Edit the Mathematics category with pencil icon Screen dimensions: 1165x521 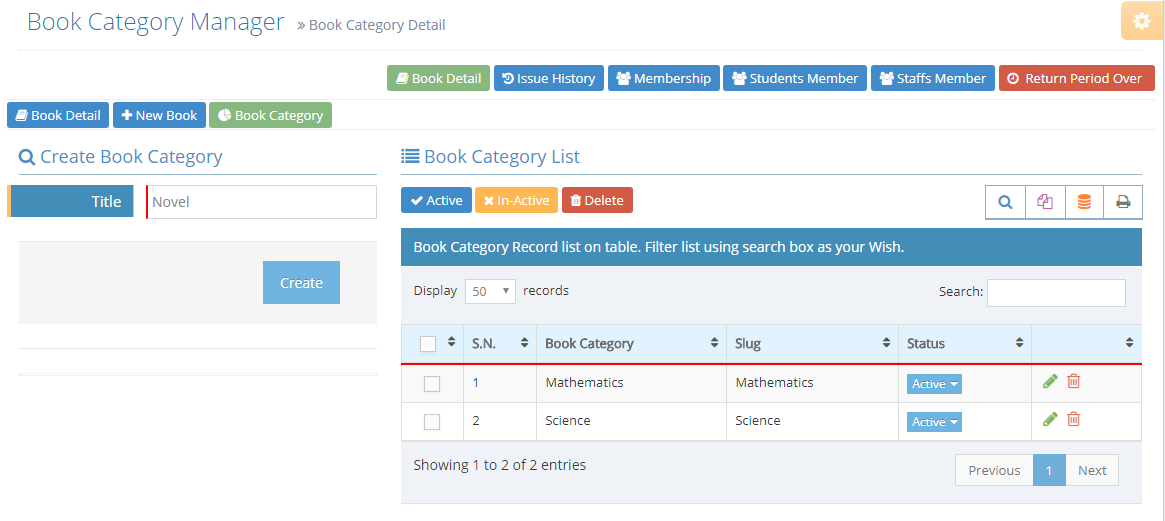click(x=1050, y=381)
